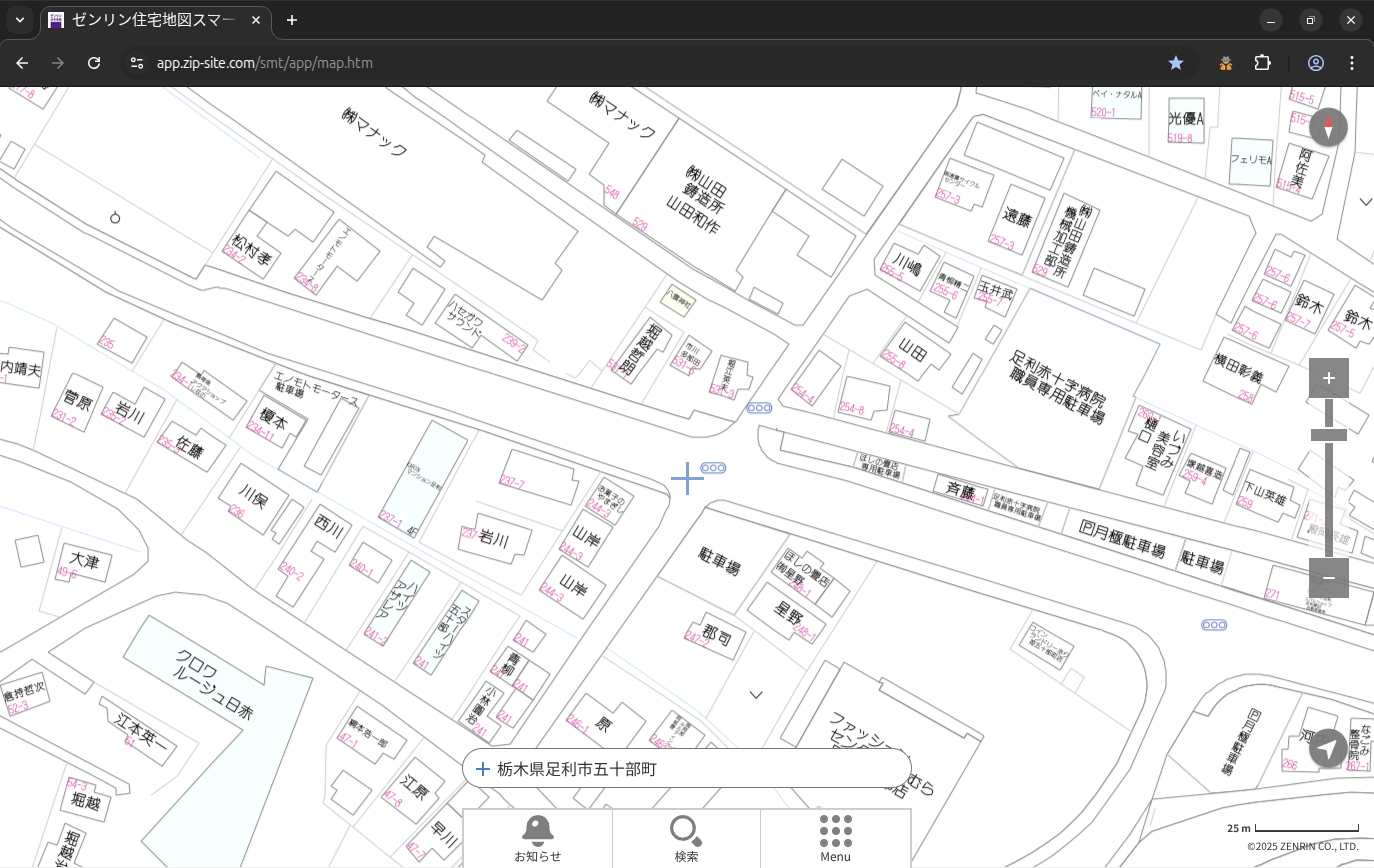This screenshot has height=868, width=1374.
Task: Open the Chrome three-dot menu
Action: pyautogui.click(x=1352, y=63)
